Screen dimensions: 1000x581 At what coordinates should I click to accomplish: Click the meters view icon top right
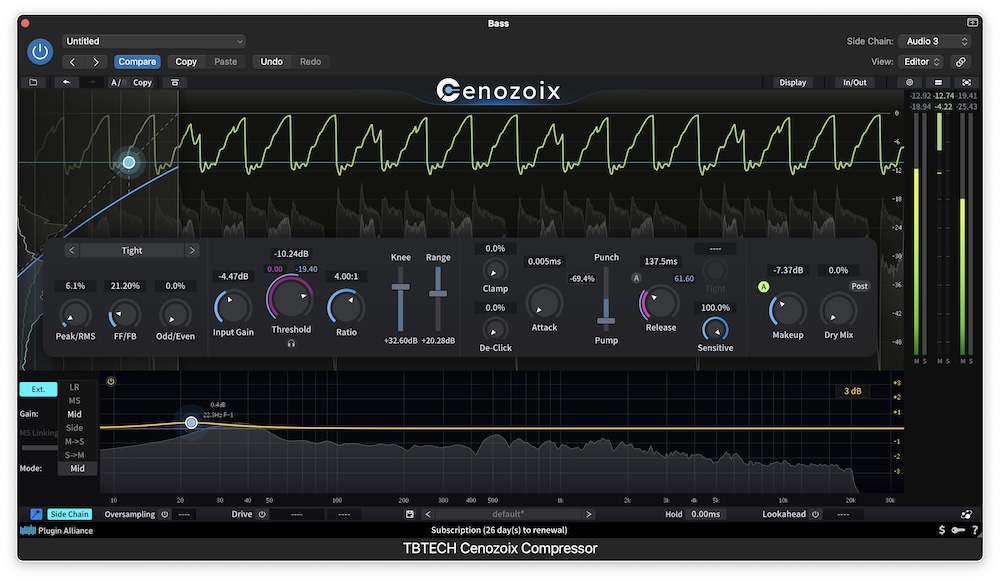point(938,82)
